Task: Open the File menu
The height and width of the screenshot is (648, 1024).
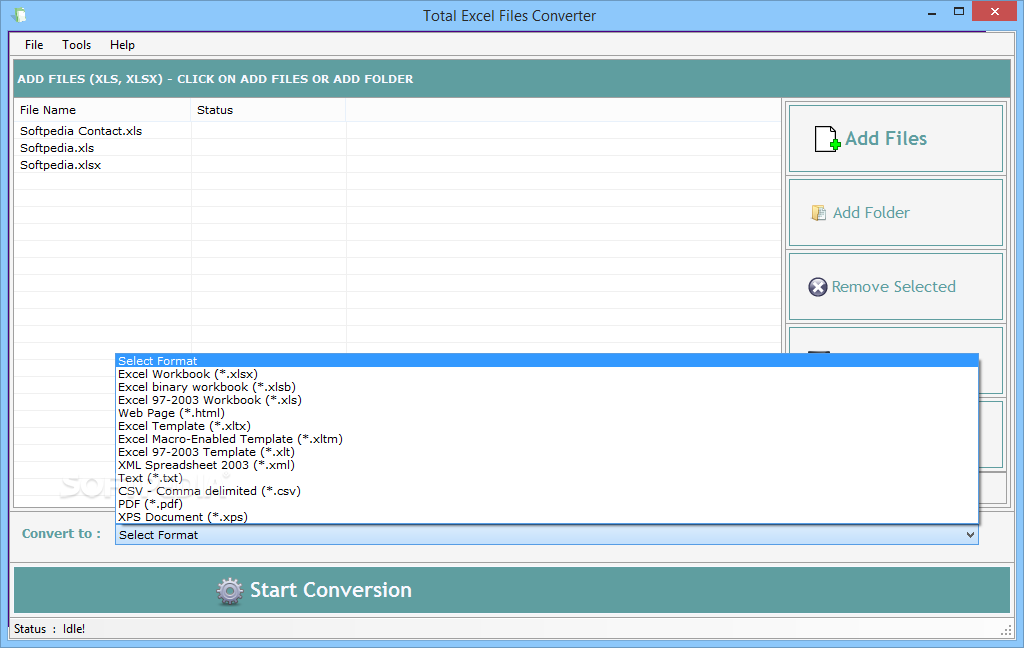Action: pos(34,44)
